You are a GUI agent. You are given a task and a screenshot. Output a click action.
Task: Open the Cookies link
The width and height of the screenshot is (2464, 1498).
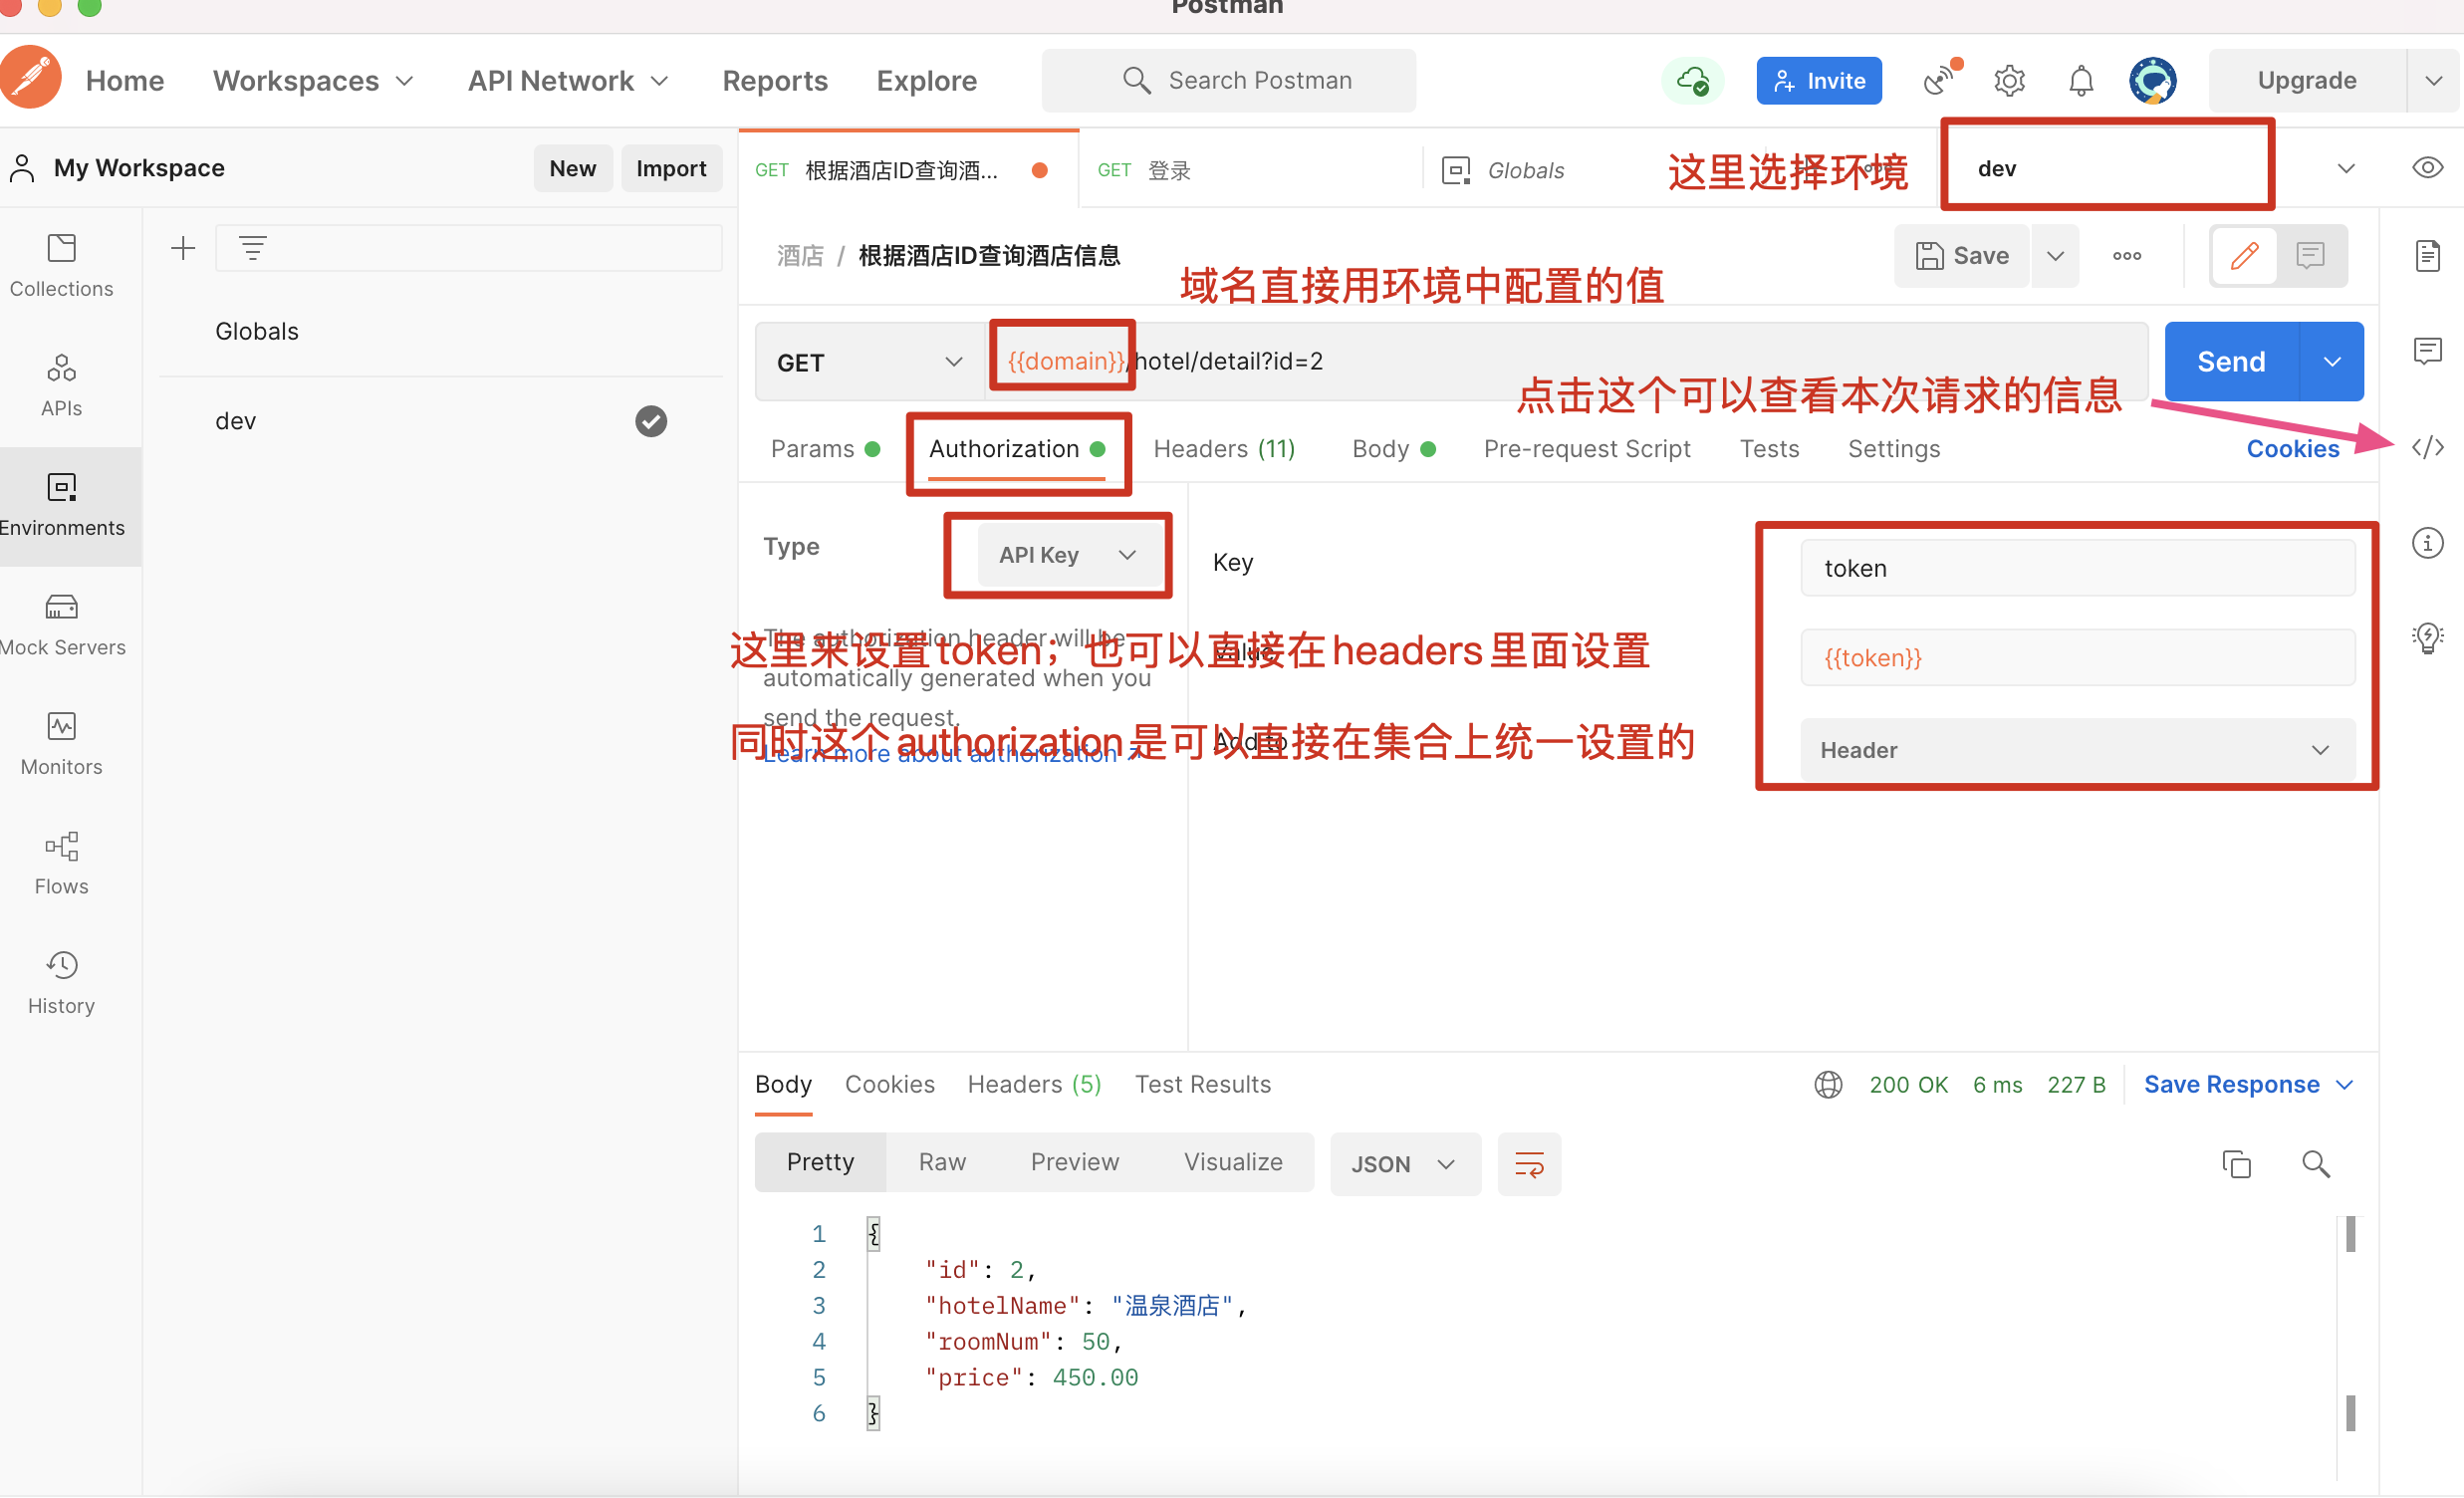2293,449
